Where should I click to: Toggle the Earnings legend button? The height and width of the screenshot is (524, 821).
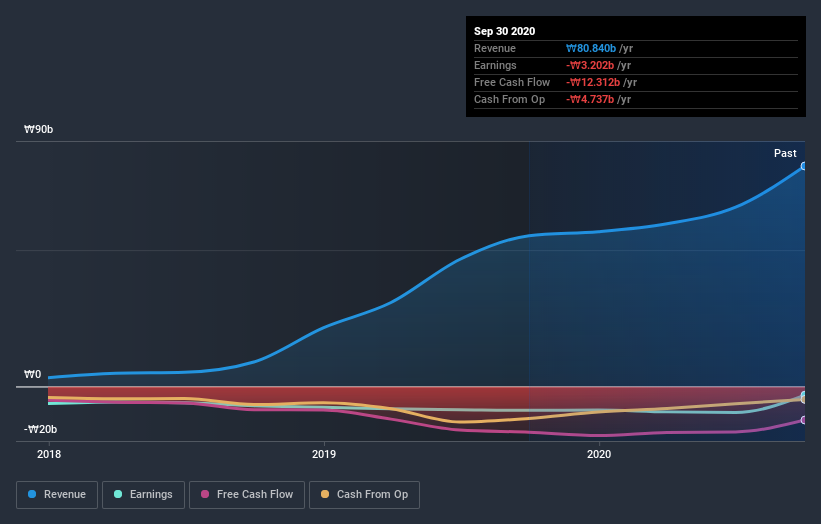[x=143, y=495]
